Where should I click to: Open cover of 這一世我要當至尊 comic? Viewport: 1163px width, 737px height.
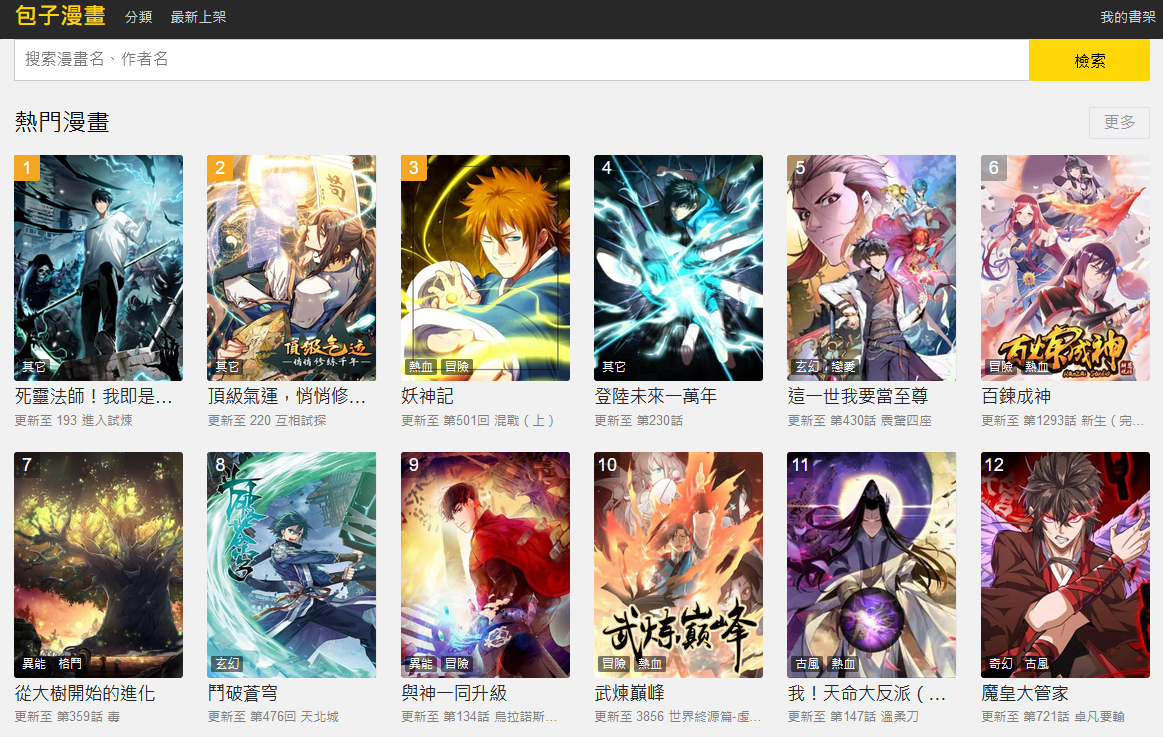pos(872,268)
